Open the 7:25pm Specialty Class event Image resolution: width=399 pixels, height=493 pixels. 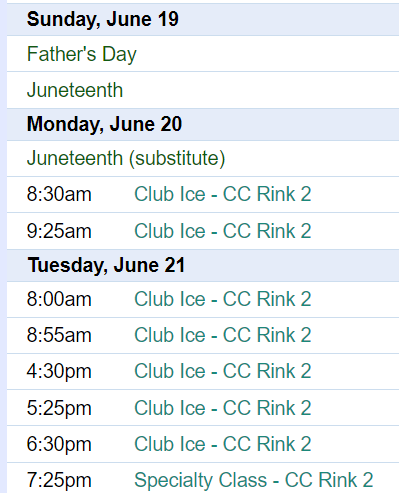tap(254, 480)
